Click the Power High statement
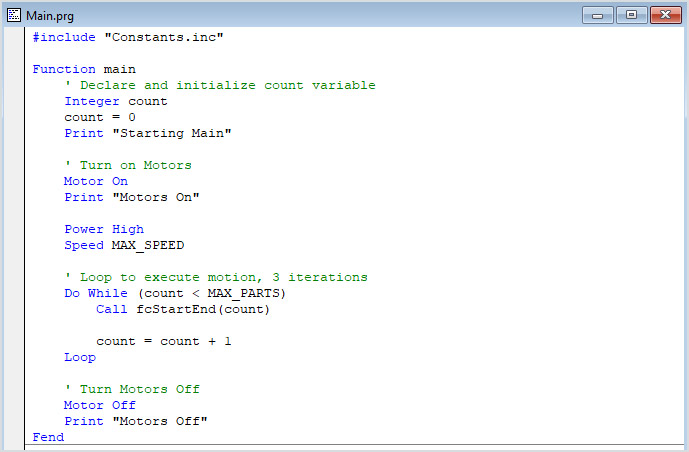This screenshot has width=689, height=452. tap(104, 229)
